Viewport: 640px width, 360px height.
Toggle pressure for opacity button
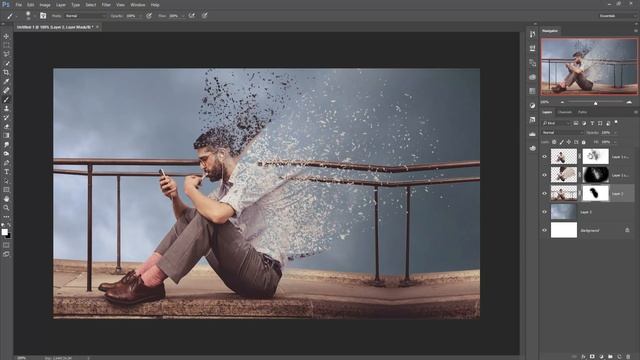(x=149, y=16)
